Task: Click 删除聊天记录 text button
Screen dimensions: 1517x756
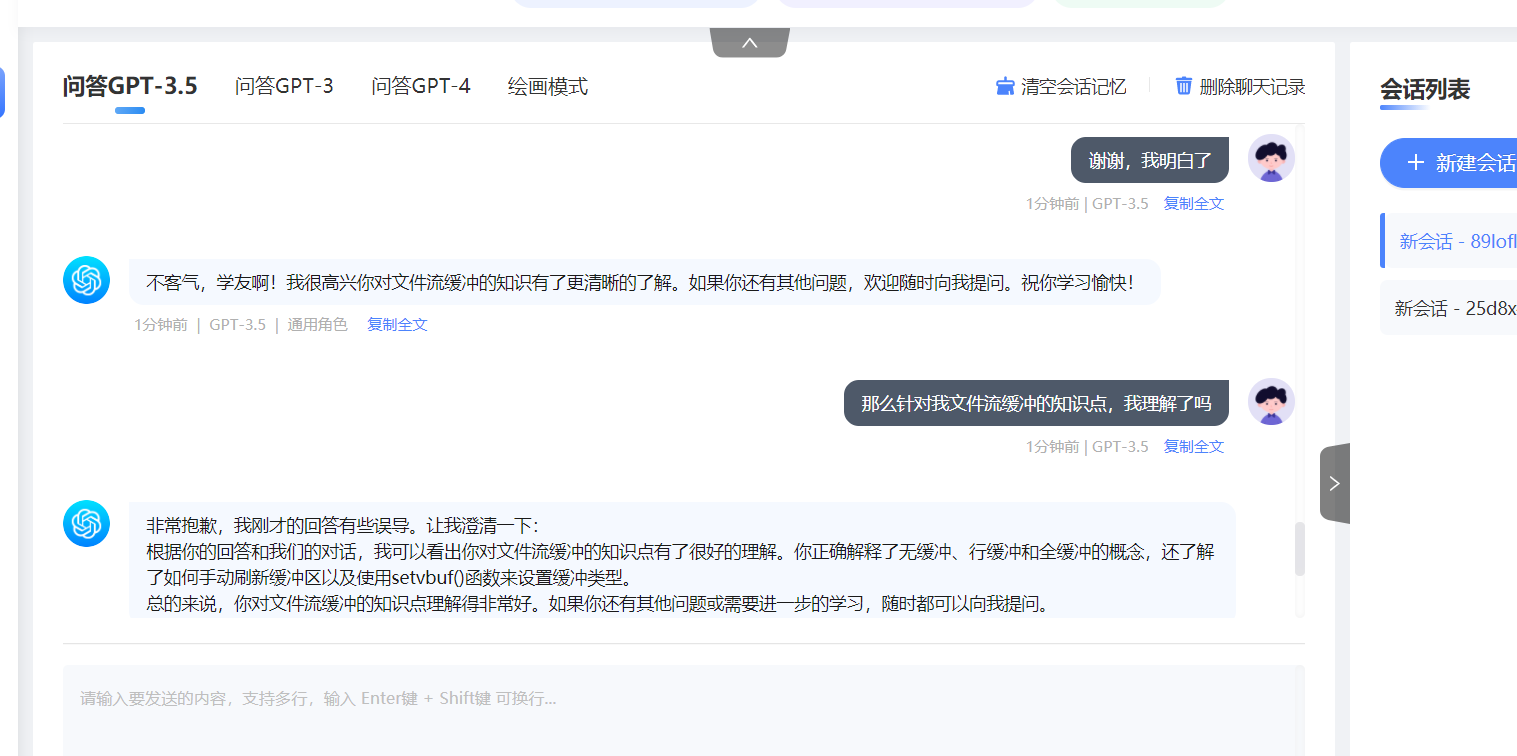Action: click(x=1253, y=87)
